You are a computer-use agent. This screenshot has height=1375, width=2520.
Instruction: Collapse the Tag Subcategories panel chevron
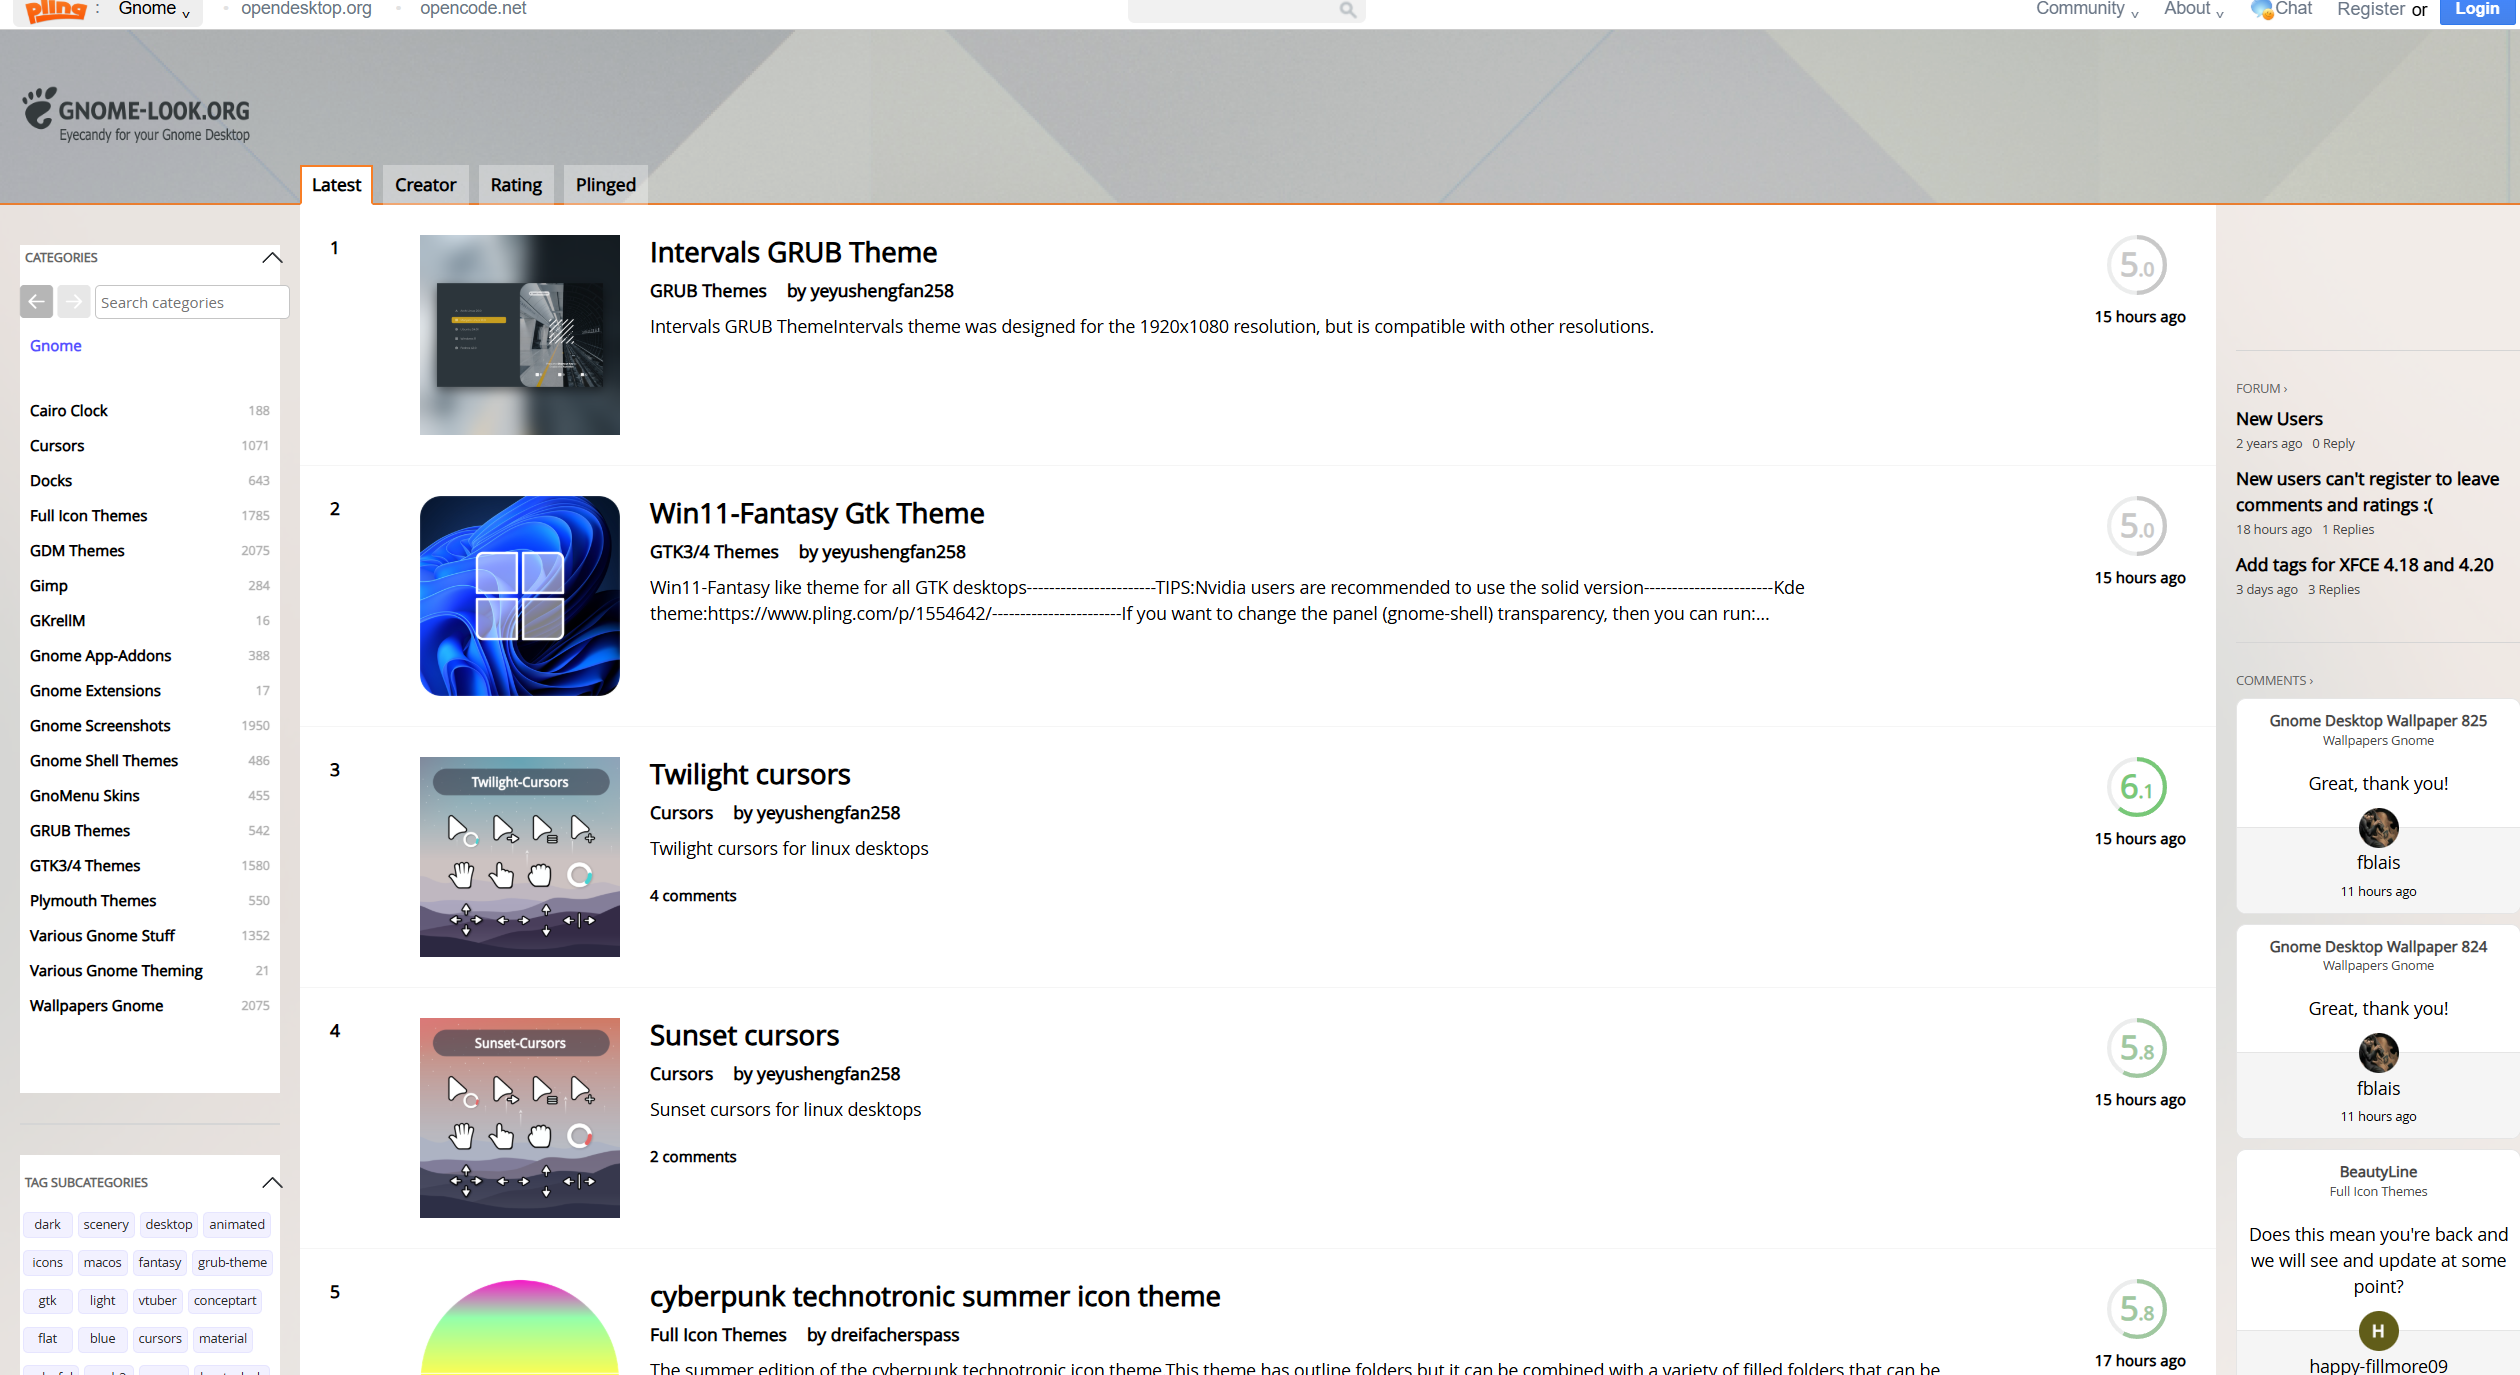point(272,1183)
